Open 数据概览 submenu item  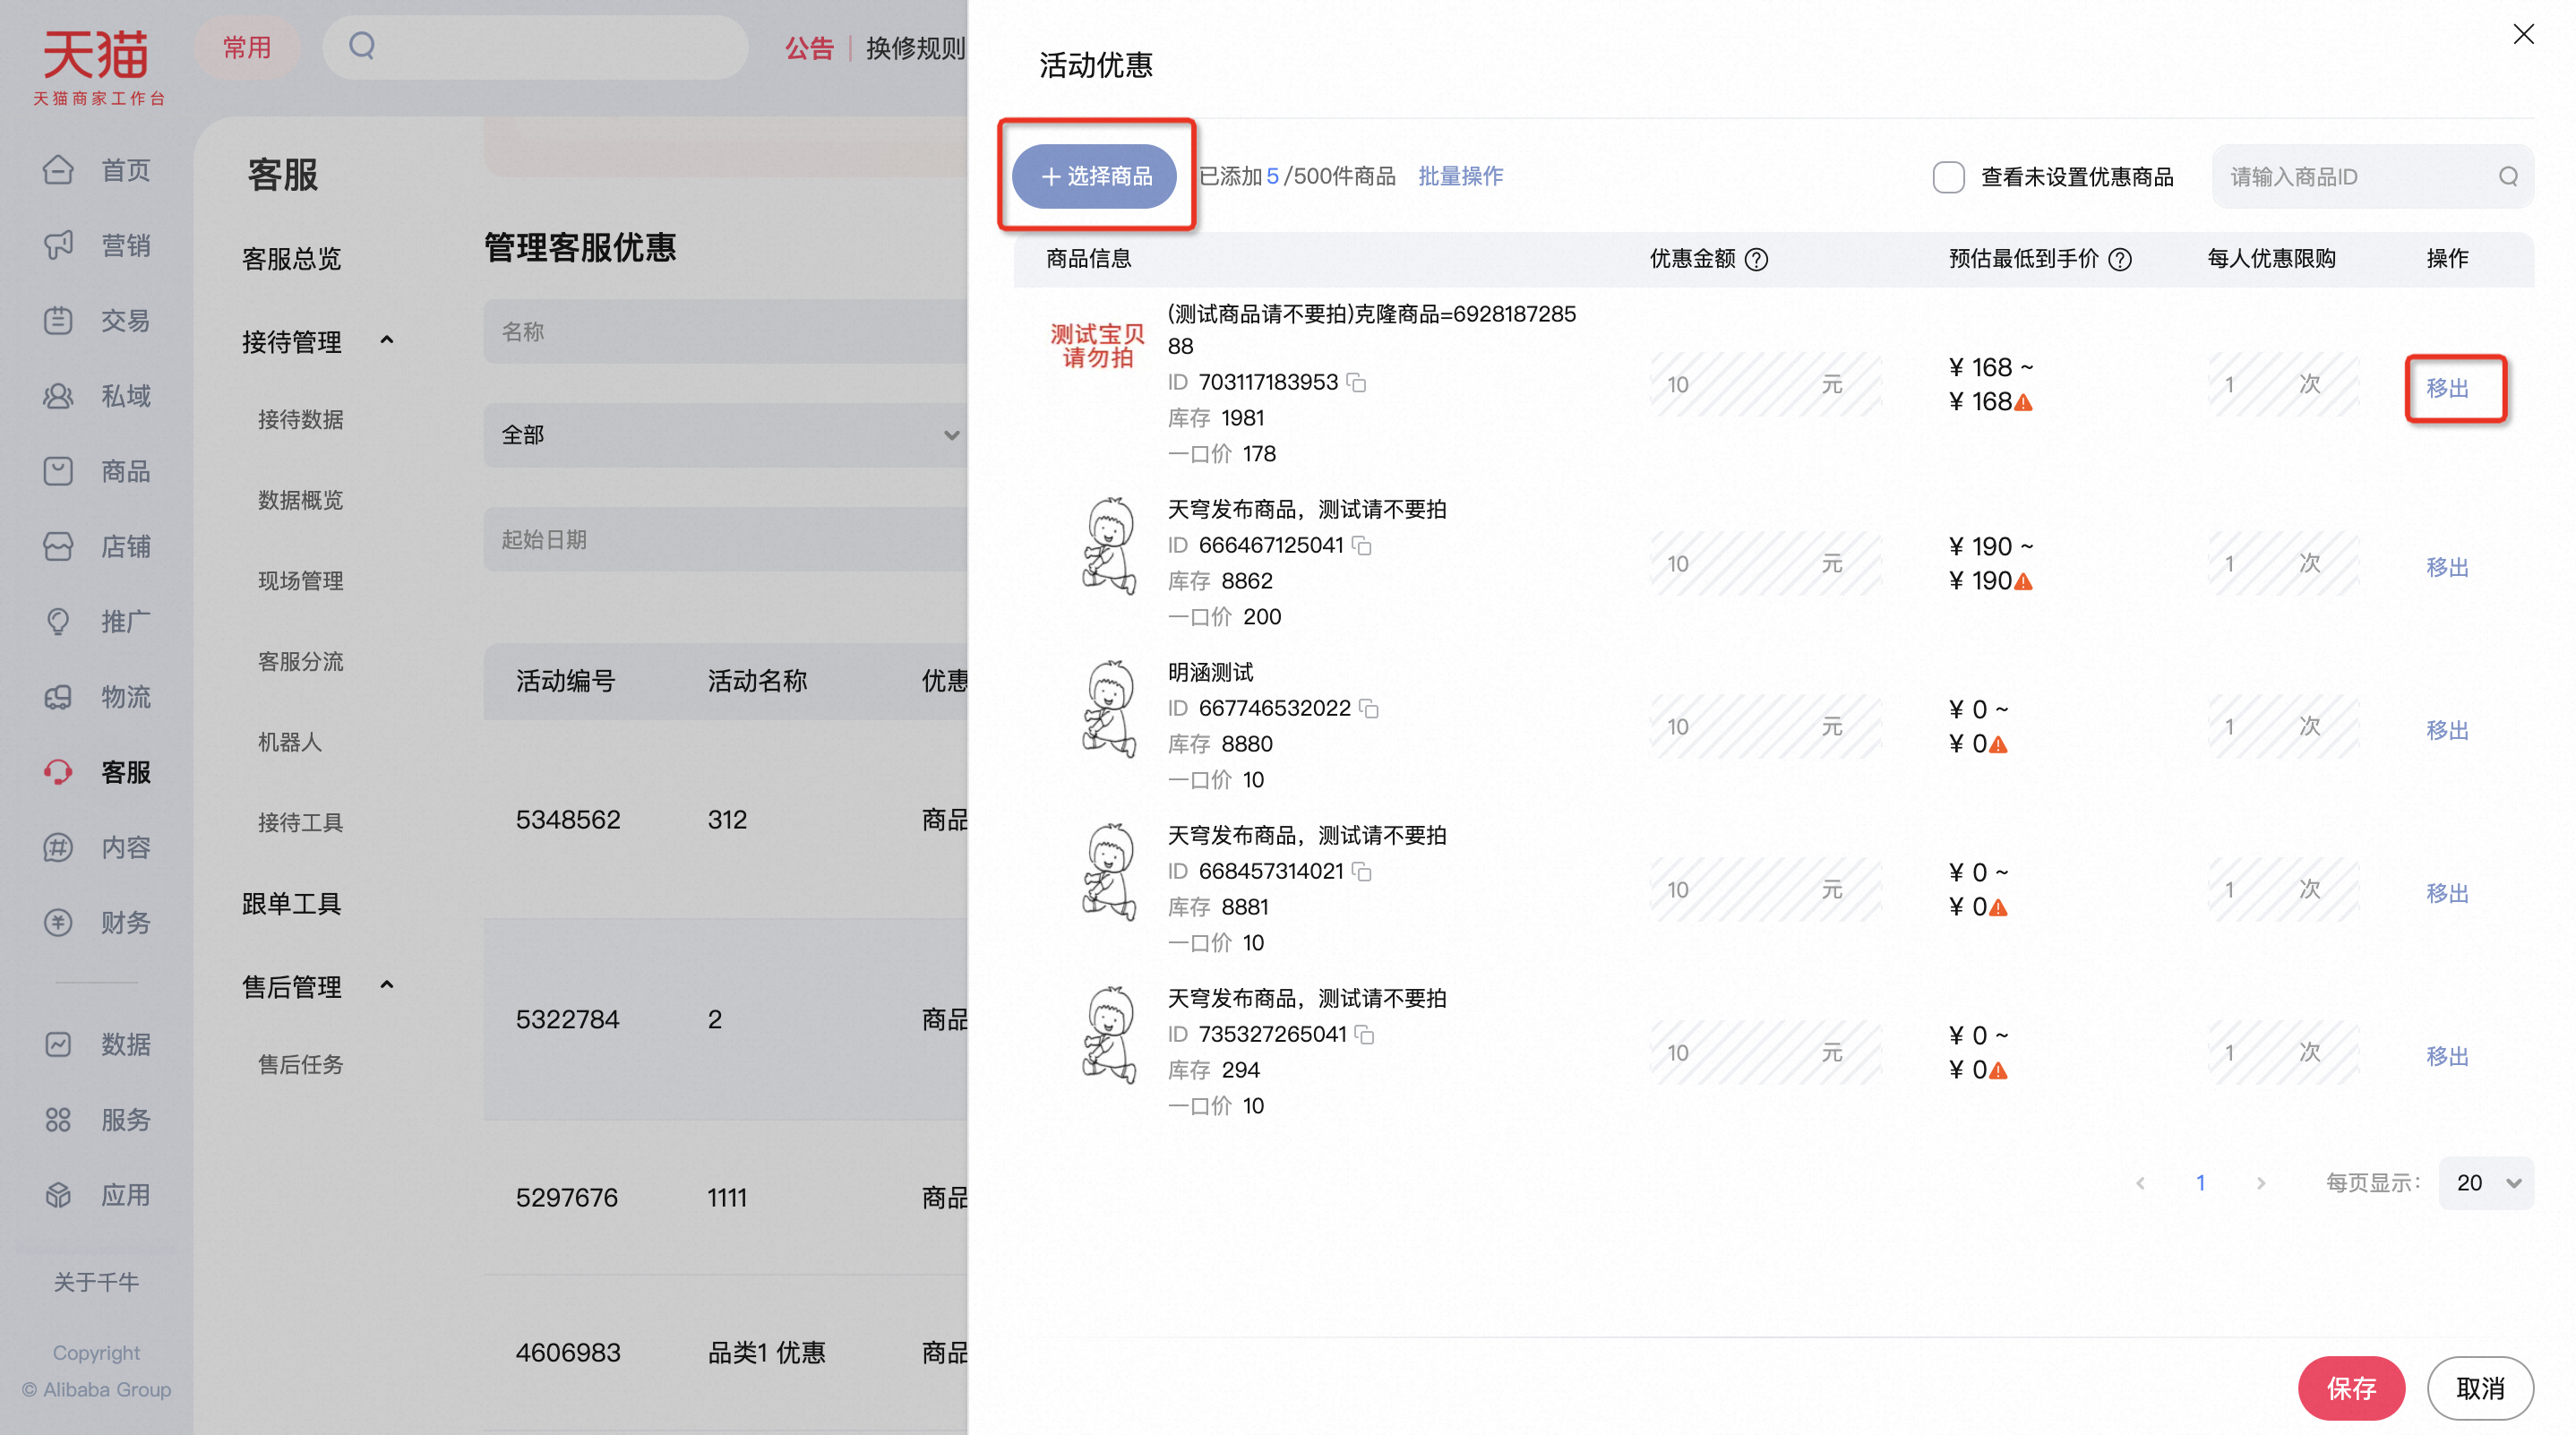(x=300, y=500)
